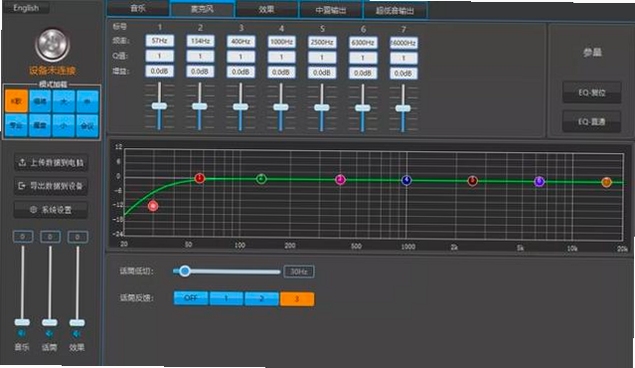
Task: Click the 134Hz frequency field
Action: (200, 41)
